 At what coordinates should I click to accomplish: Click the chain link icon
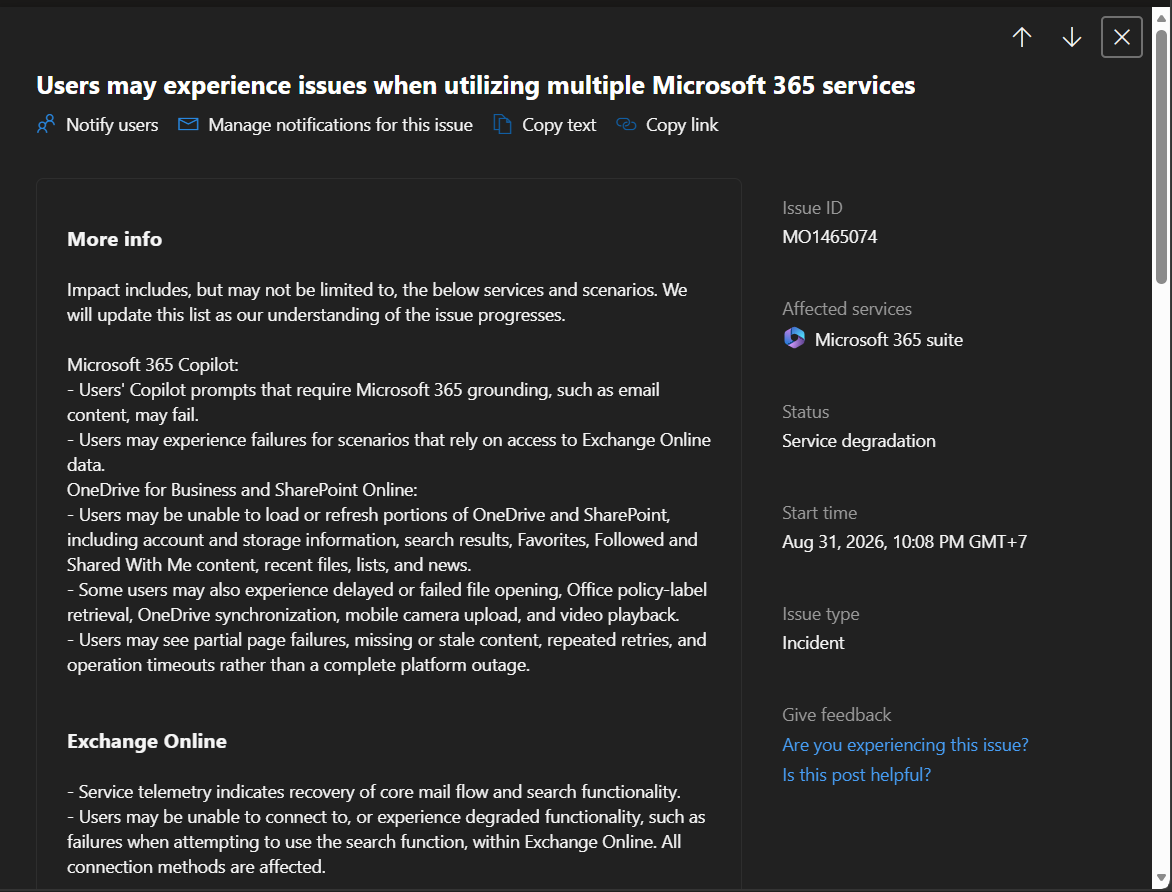(626, 124)
